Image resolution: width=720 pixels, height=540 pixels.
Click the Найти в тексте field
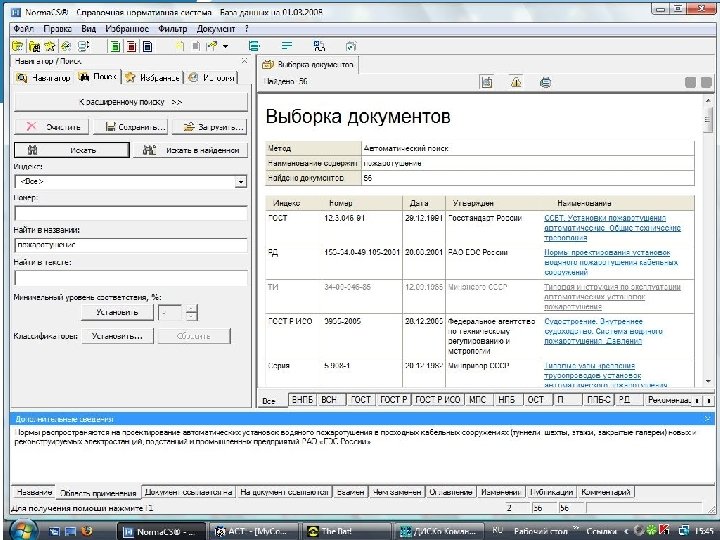pyautogui.click(x=131, y=278)
